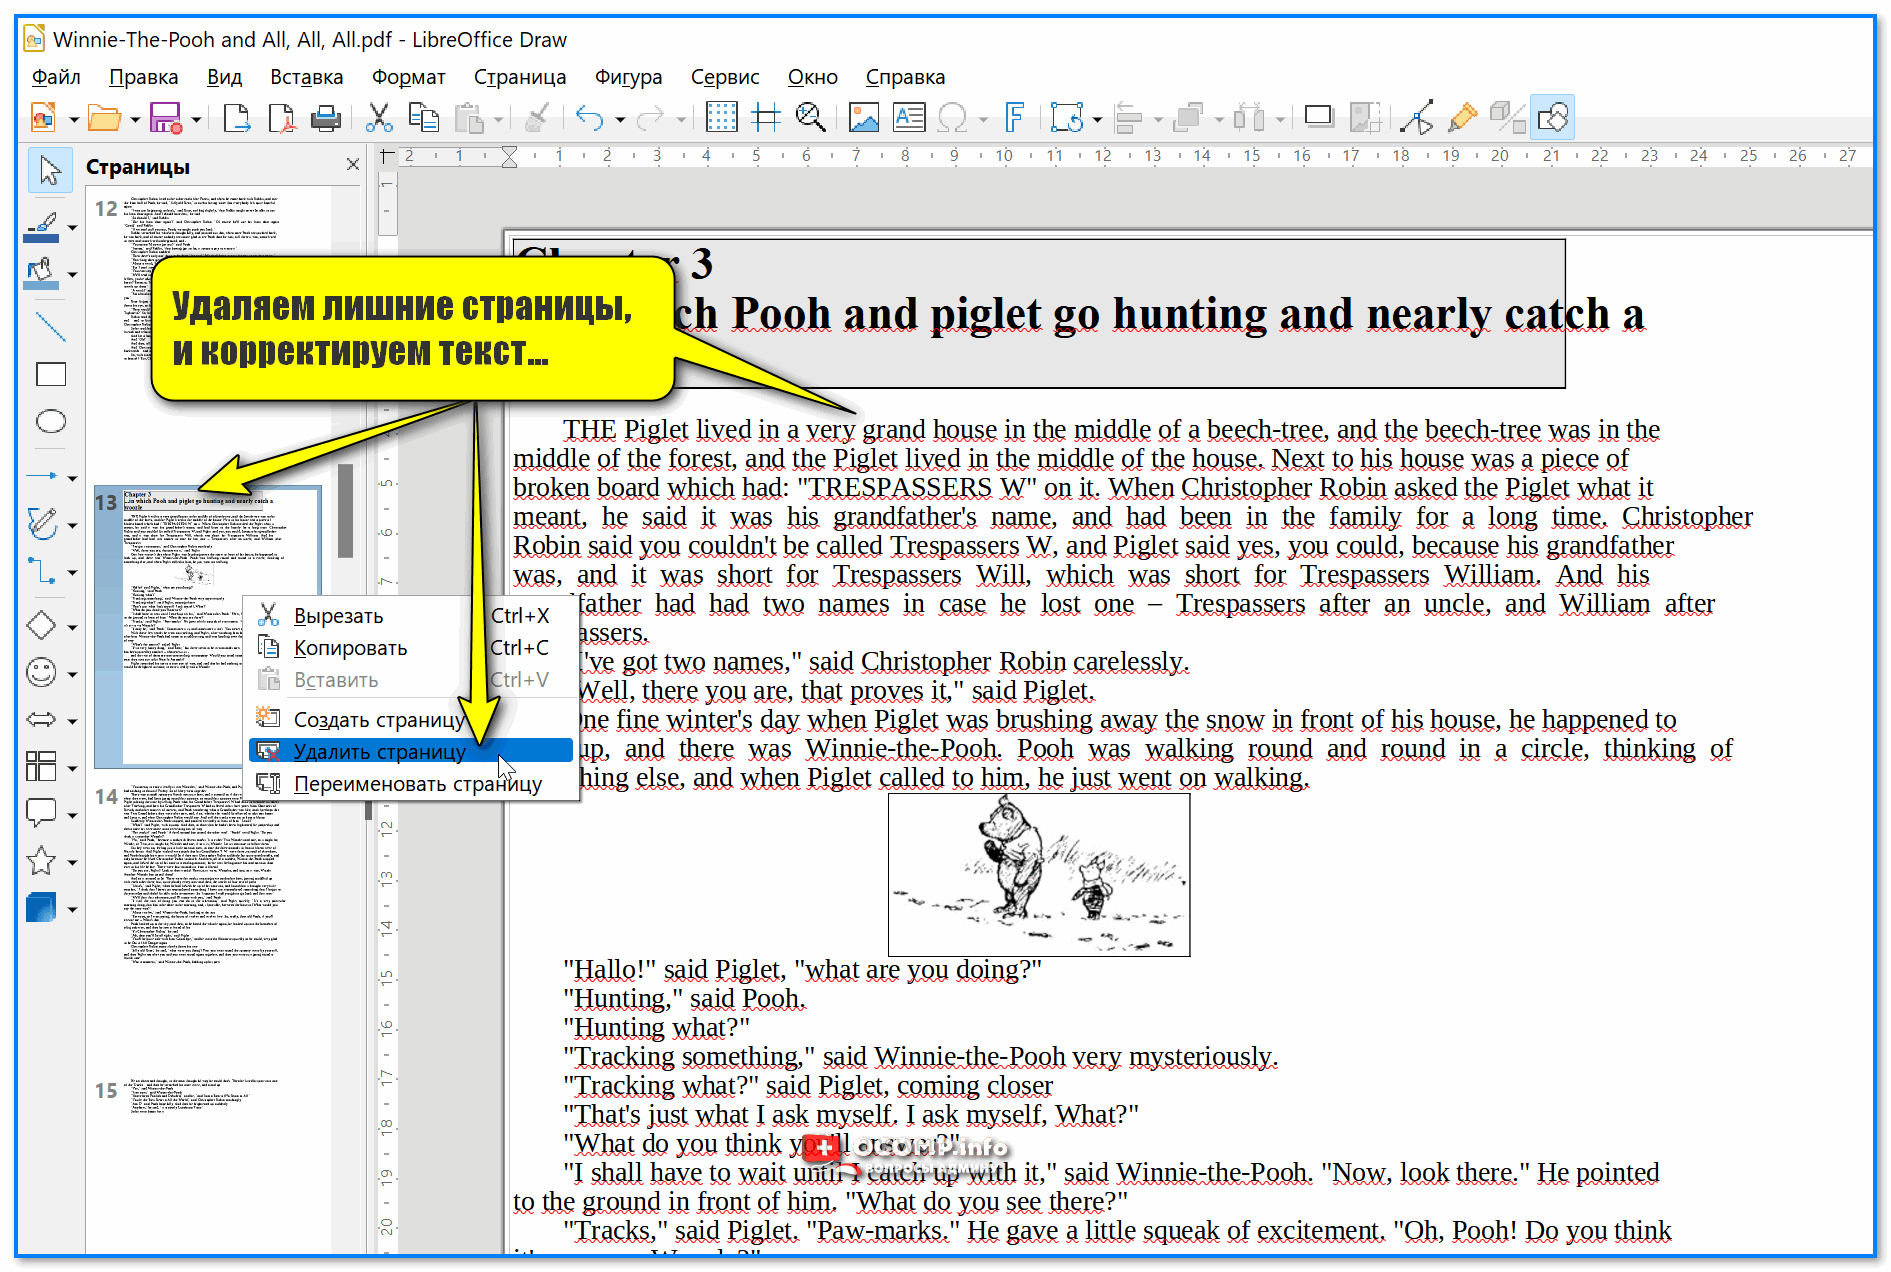Click the Export icon
1891x1272 pixels.
pyautogui.click(x=236, y=118)
